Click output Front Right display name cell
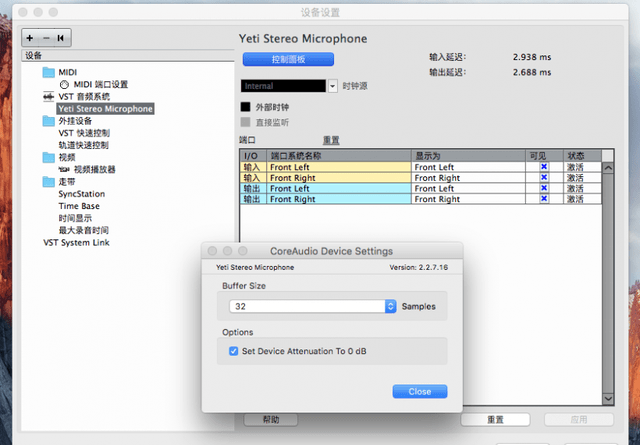Image resolution: width=640 pixels, height=445 pixels. click(469, 199)
